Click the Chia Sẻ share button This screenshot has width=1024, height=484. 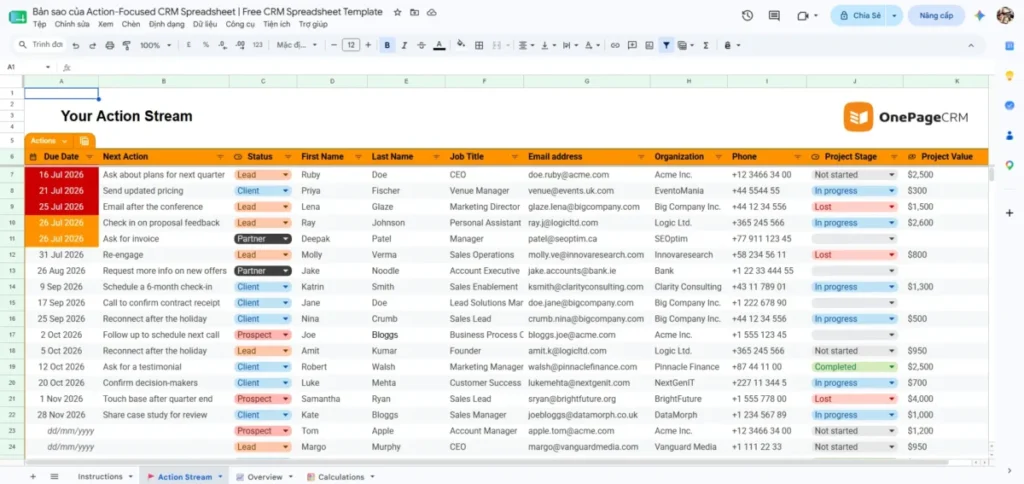pos(860,16)
